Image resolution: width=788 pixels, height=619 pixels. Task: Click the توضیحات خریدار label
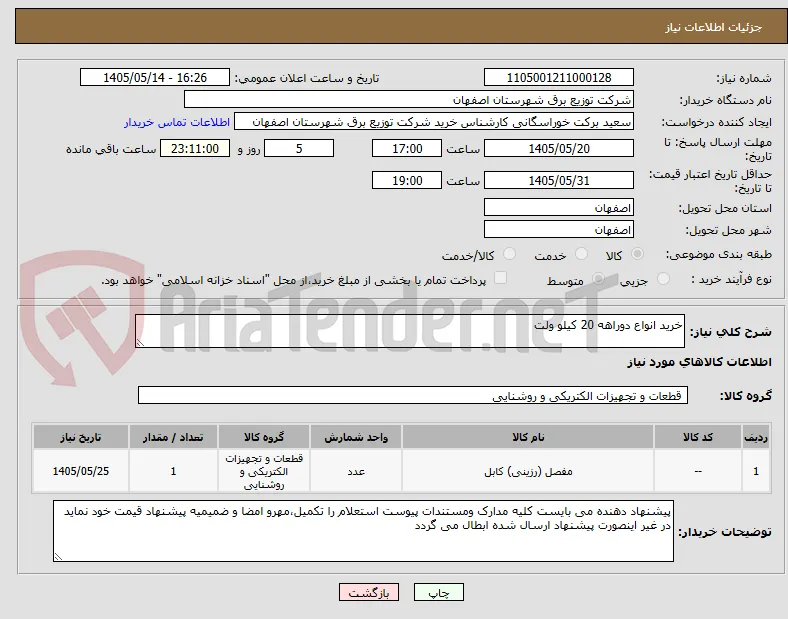pos(725,532)
